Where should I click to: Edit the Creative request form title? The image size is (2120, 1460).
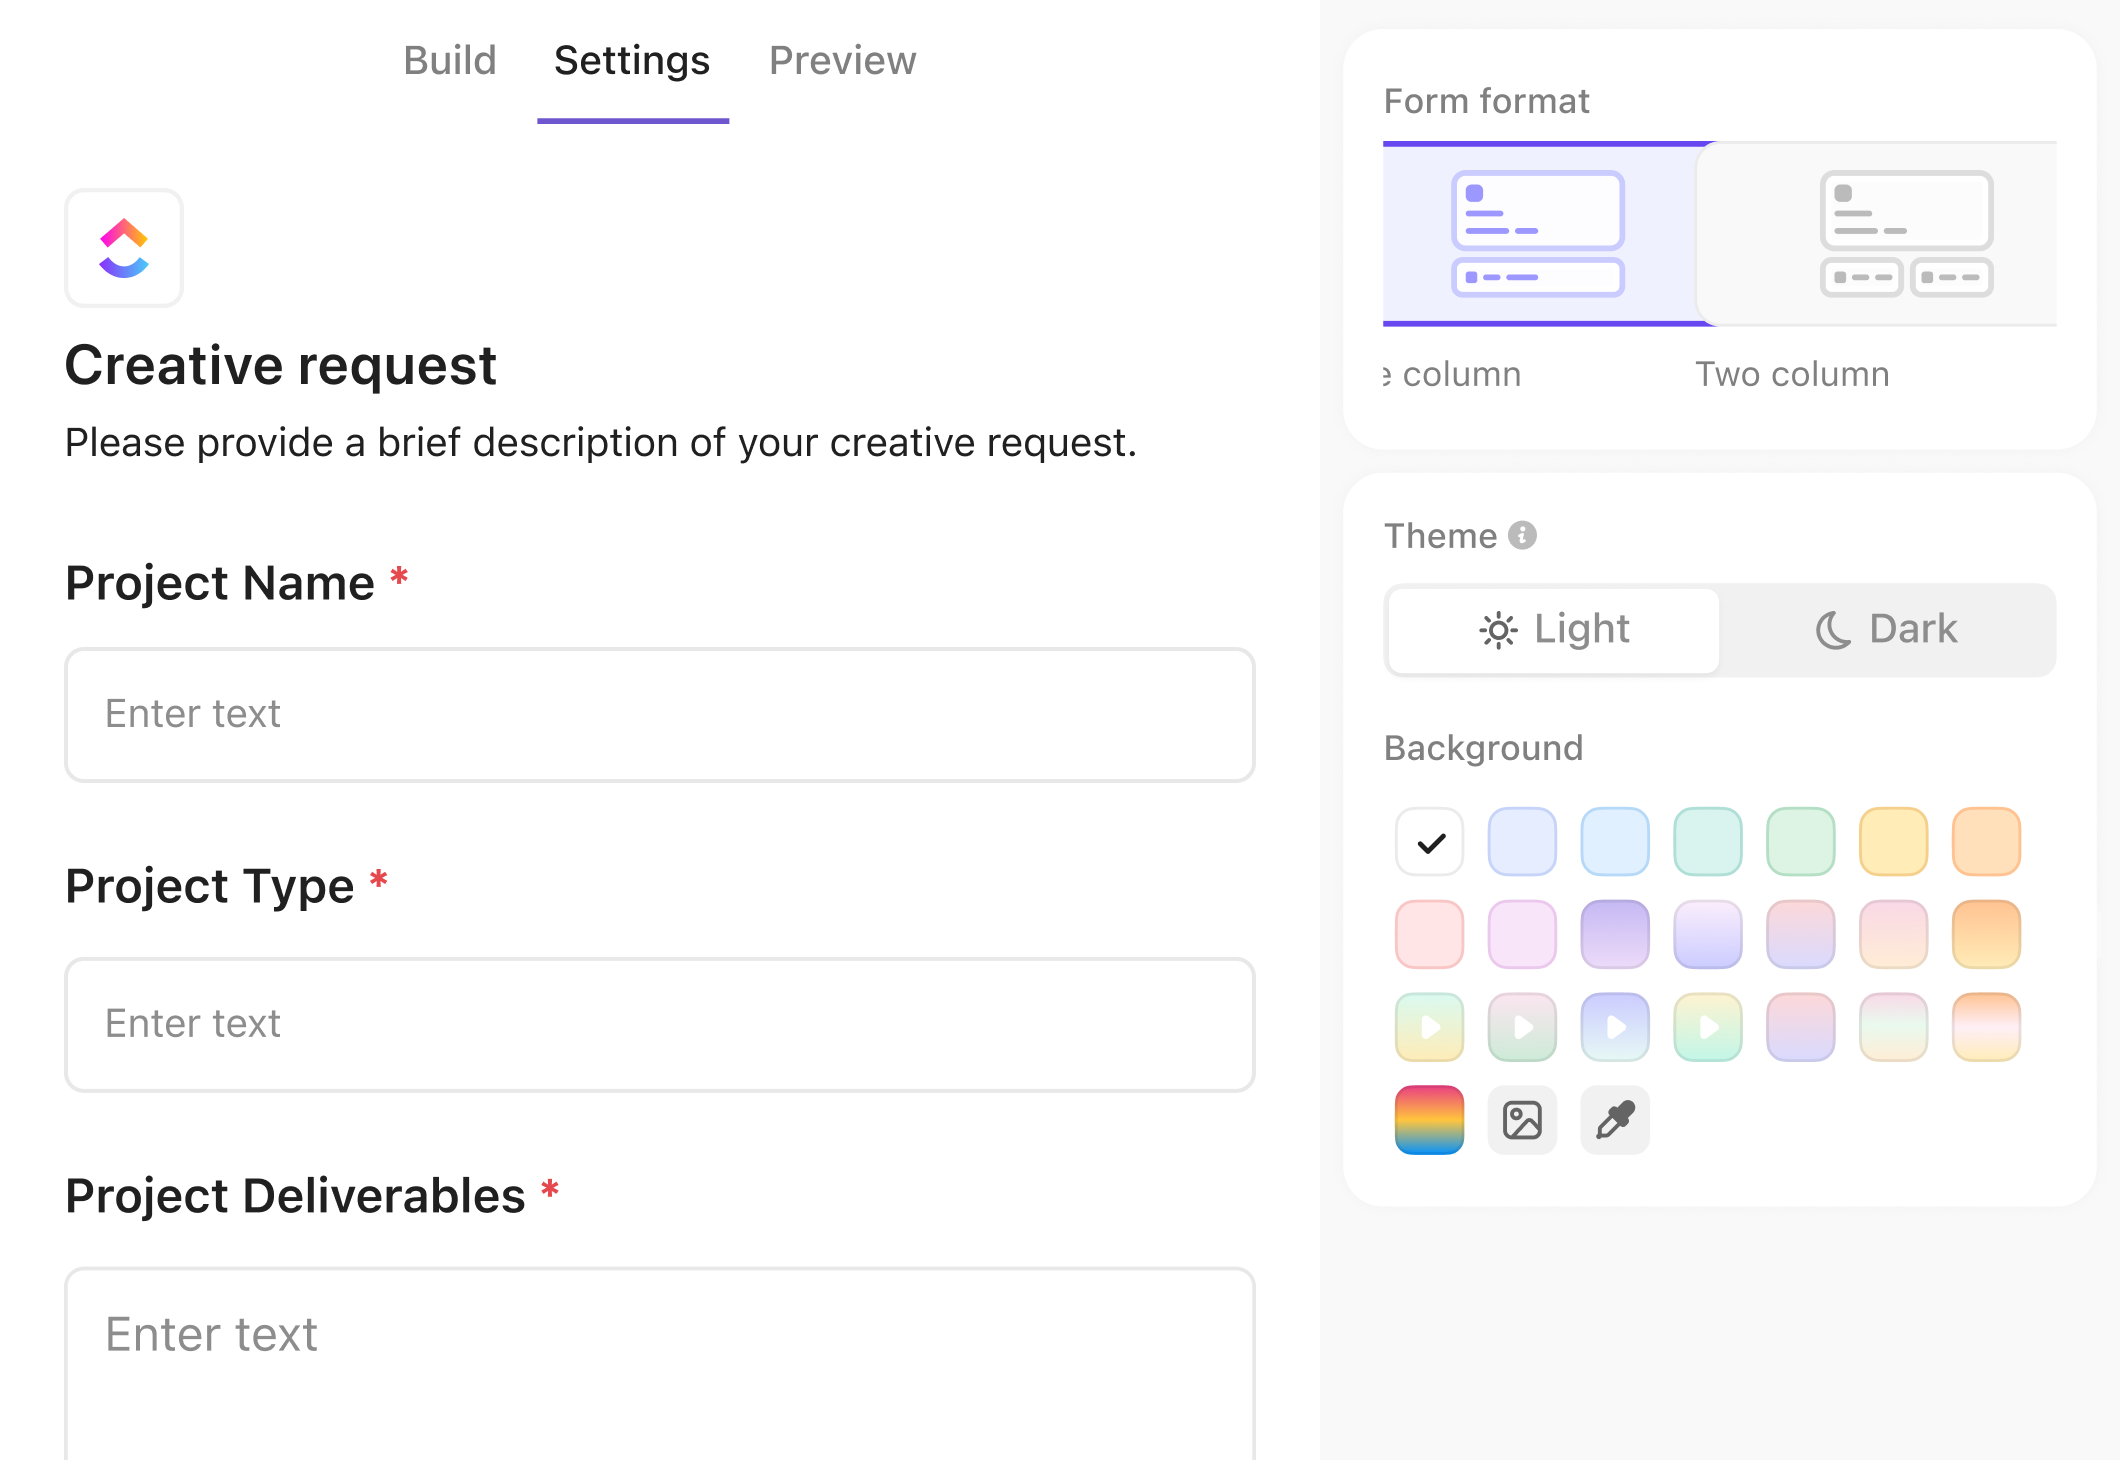(x=281, y=365)
